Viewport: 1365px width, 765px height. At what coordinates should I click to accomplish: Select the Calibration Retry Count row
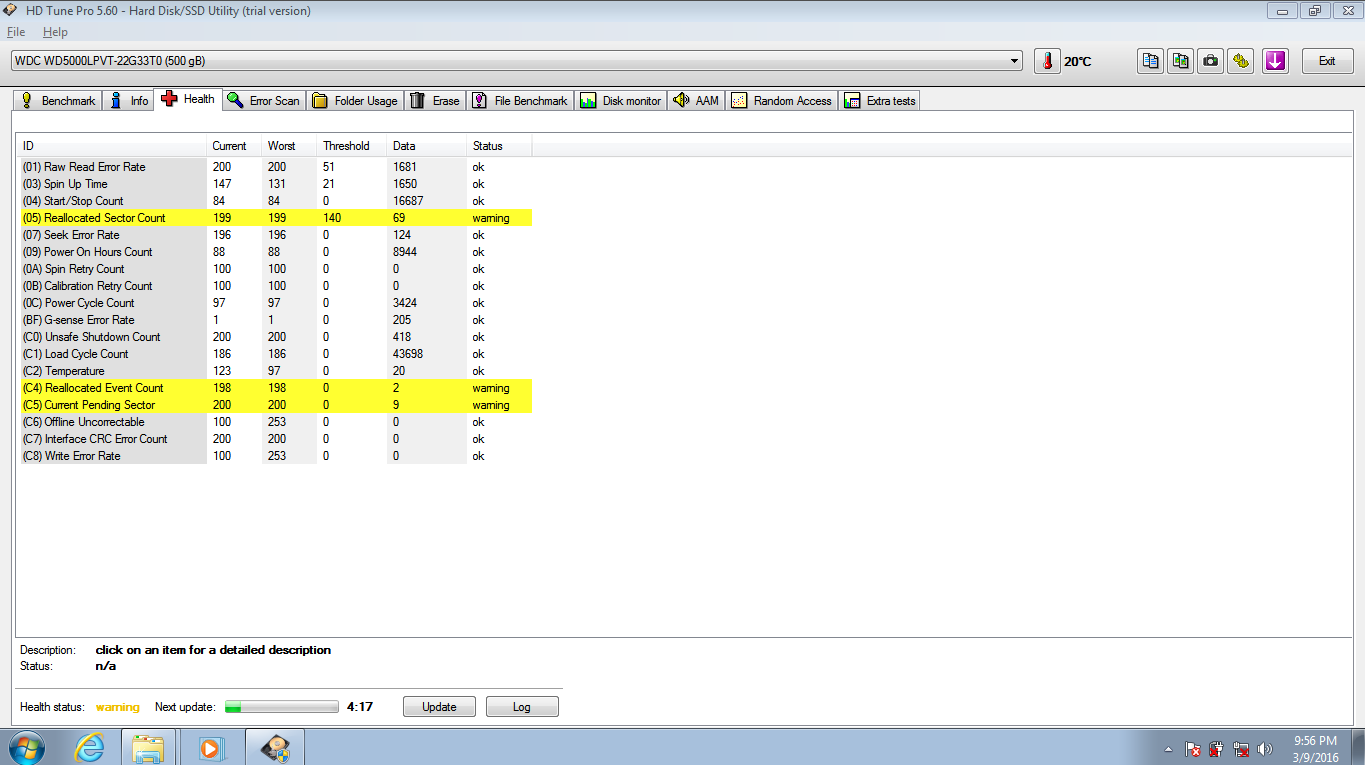274,286
